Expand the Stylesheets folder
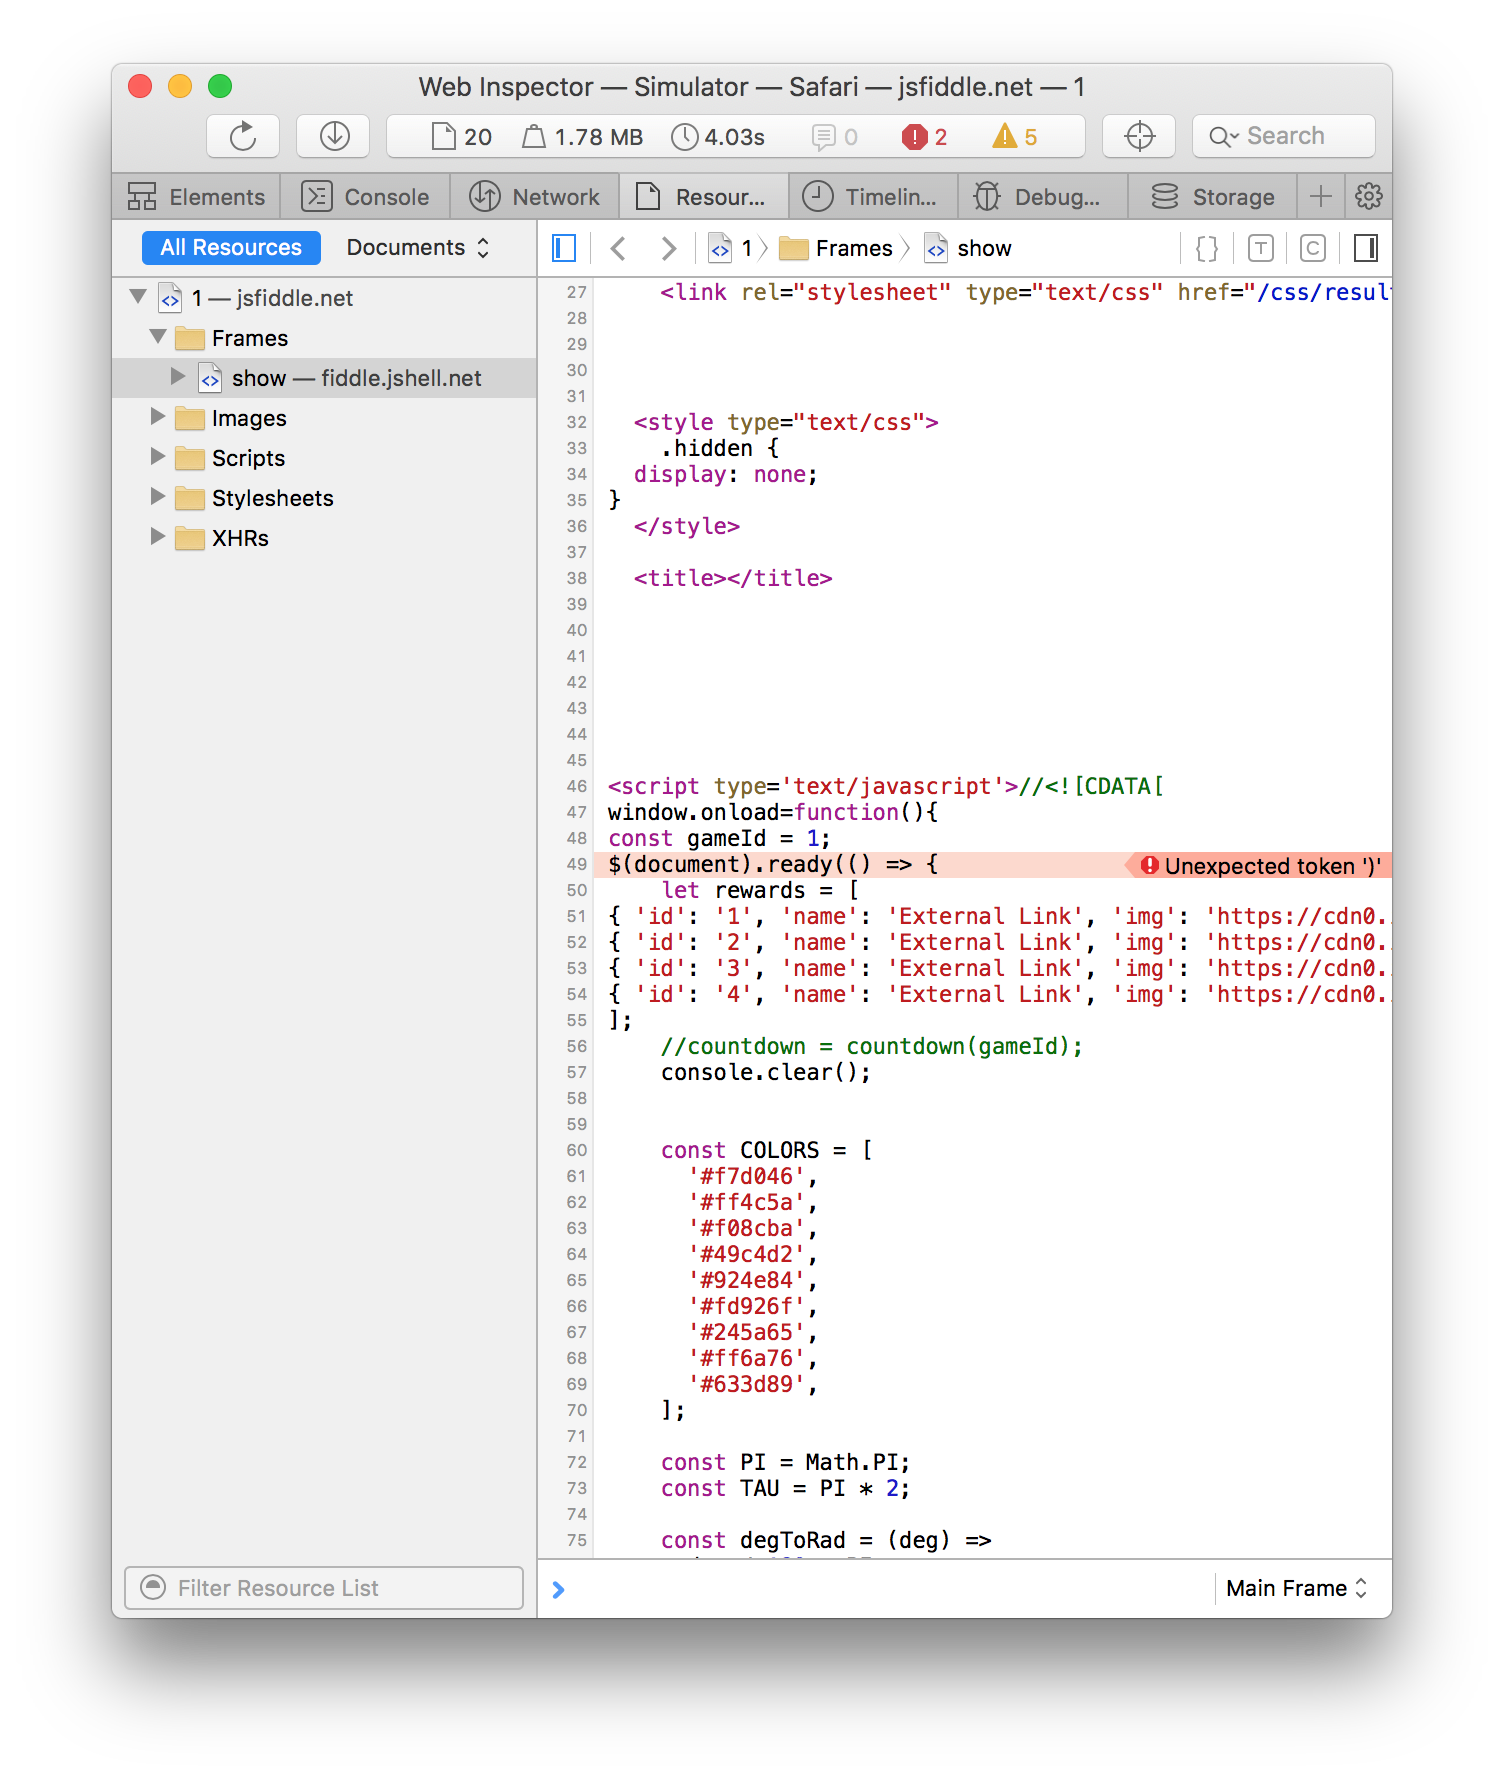Viewport: 1504px width, 1778px height. [x=158, y=497]
